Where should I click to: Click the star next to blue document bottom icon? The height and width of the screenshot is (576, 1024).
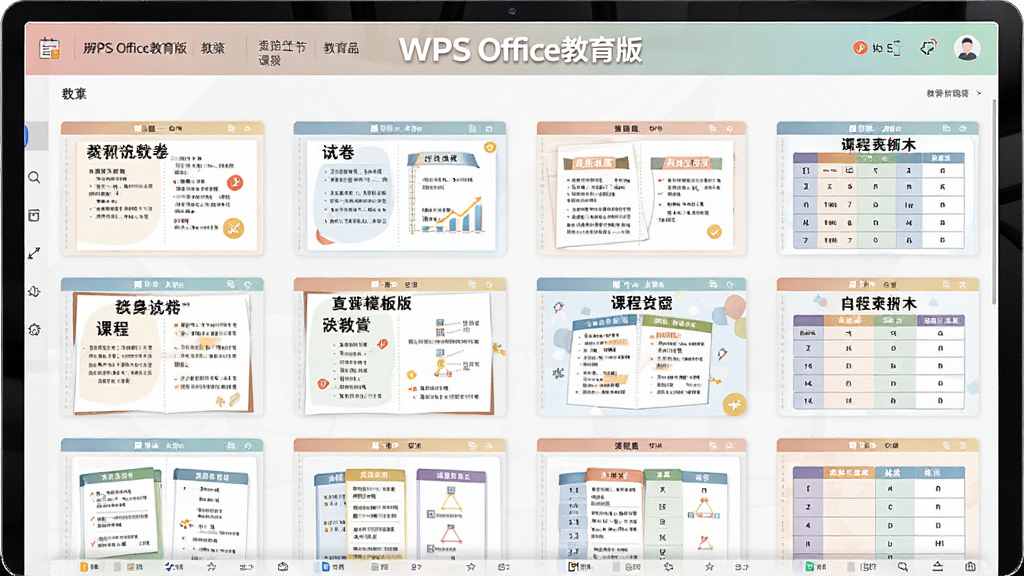pos(470,567)
